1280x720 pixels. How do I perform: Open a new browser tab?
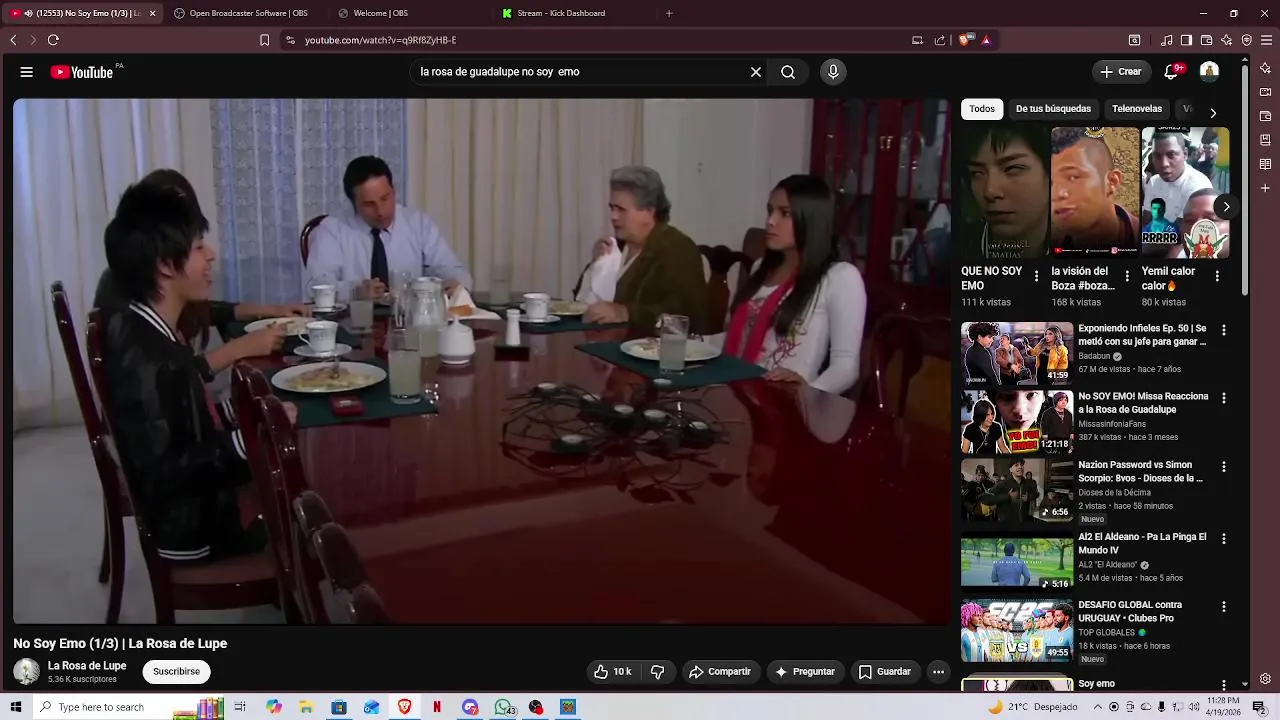pyautogui.click(x=669, y=13)
